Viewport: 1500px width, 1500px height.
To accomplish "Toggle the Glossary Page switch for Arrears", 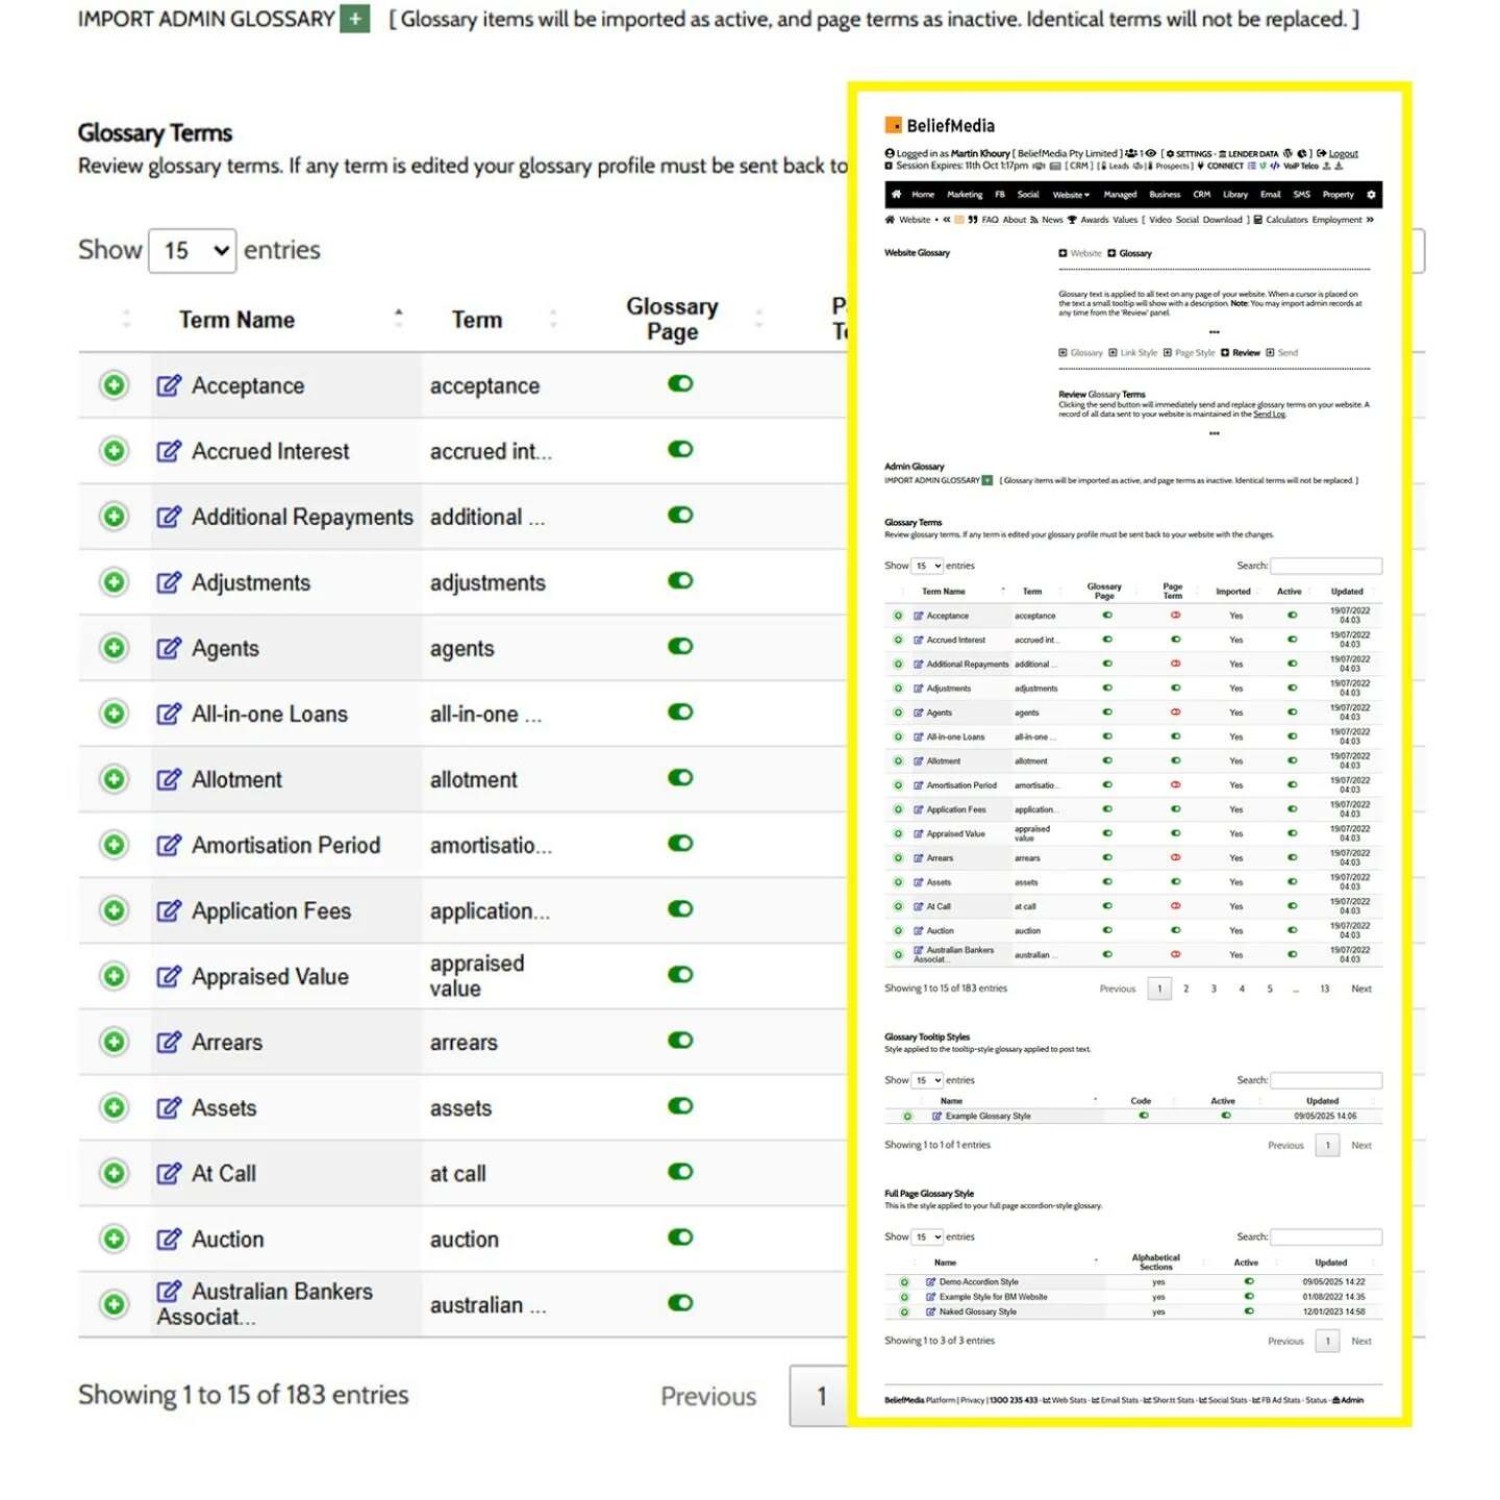I will tap(680, 1040).
